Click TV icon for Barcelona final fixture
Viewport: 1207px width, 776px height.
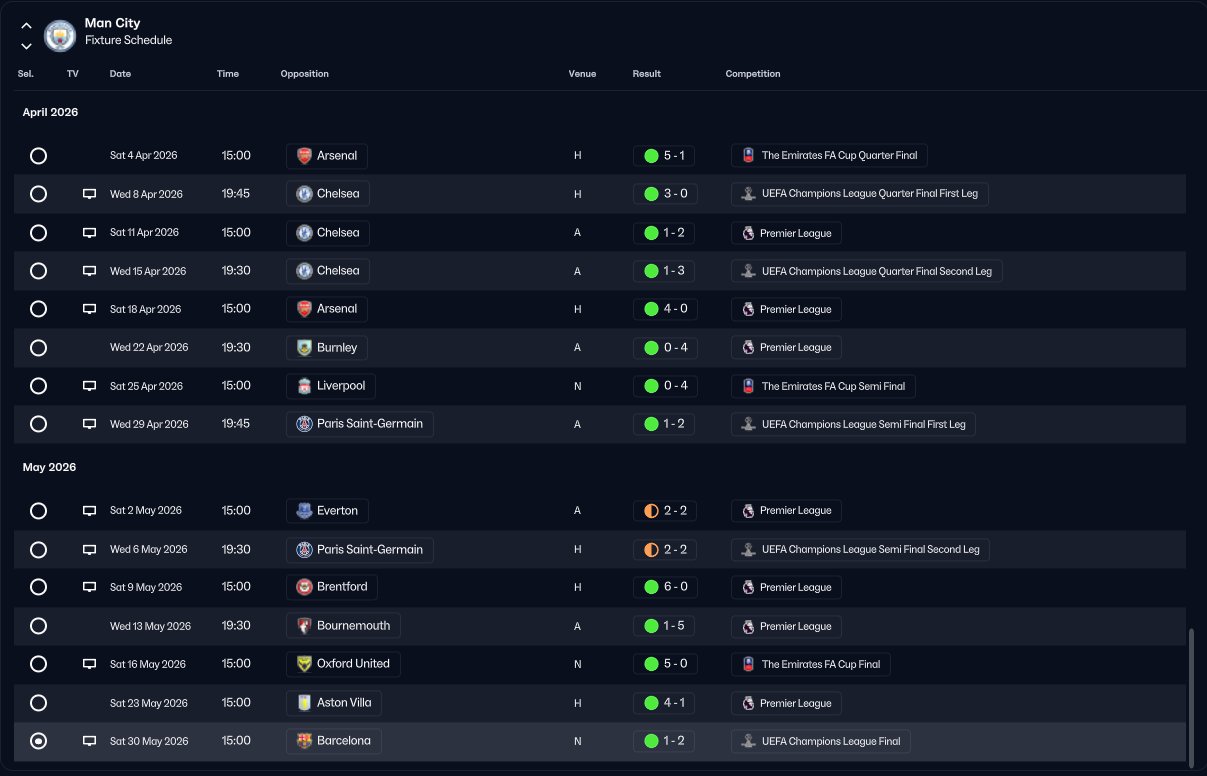[x=89, y=741]
